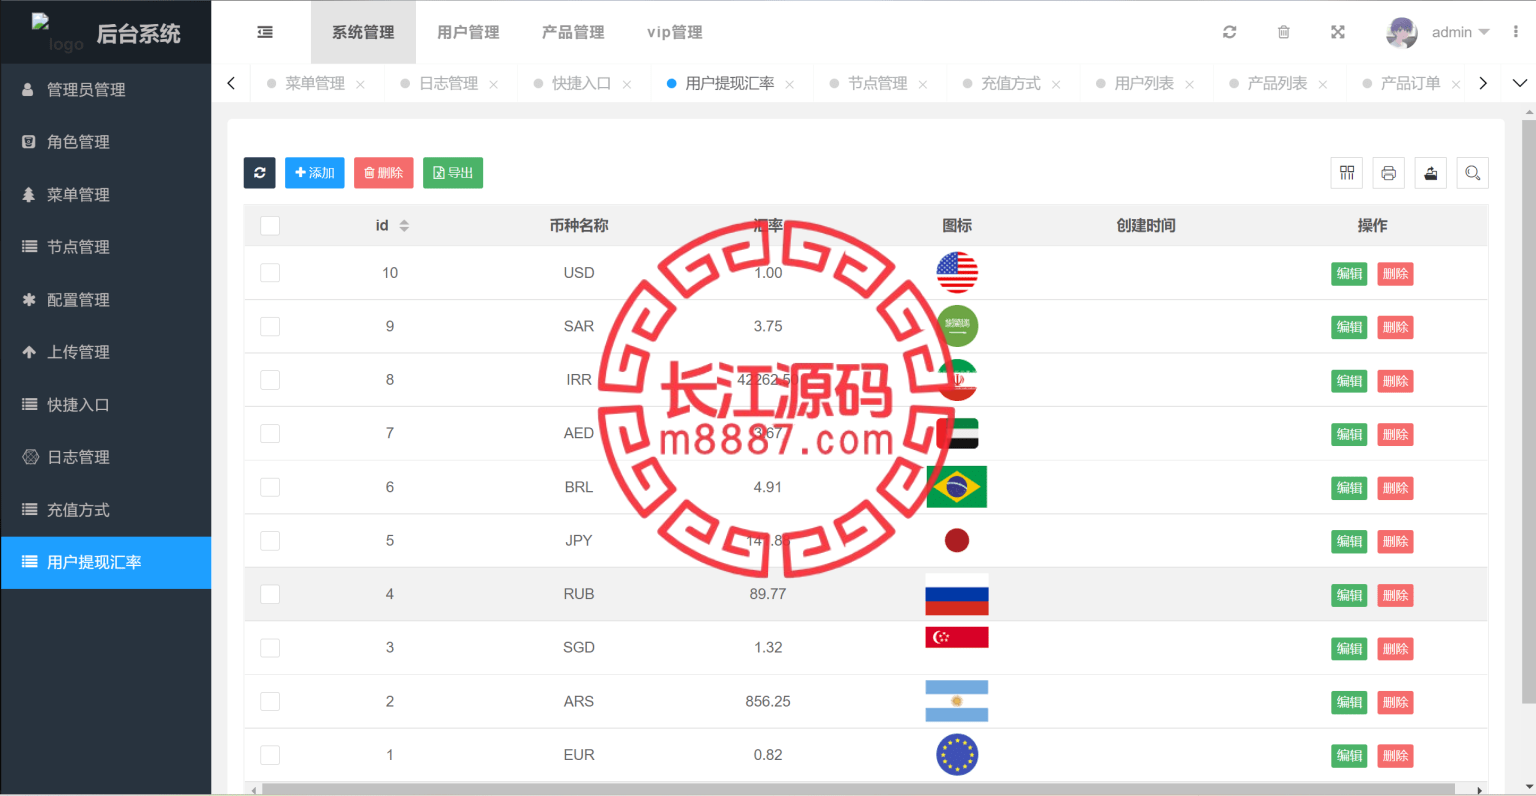The height and width of the screenshot is (796, 1536).
Task: Click the blue 添加 button
Action: click(314, 173)
